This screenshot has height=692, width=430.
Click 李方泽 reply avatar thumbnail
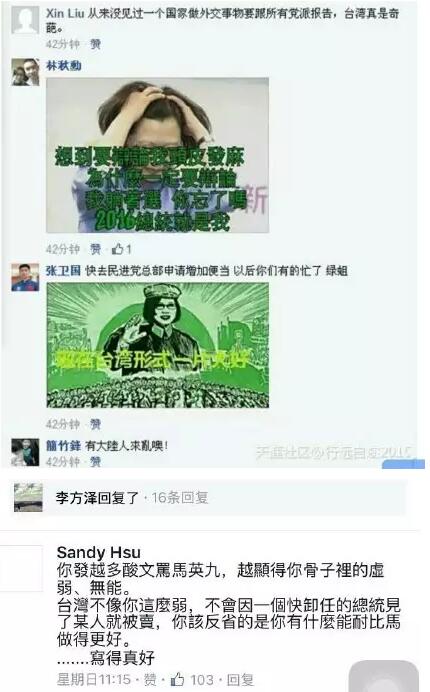click(x=28, y=497)
